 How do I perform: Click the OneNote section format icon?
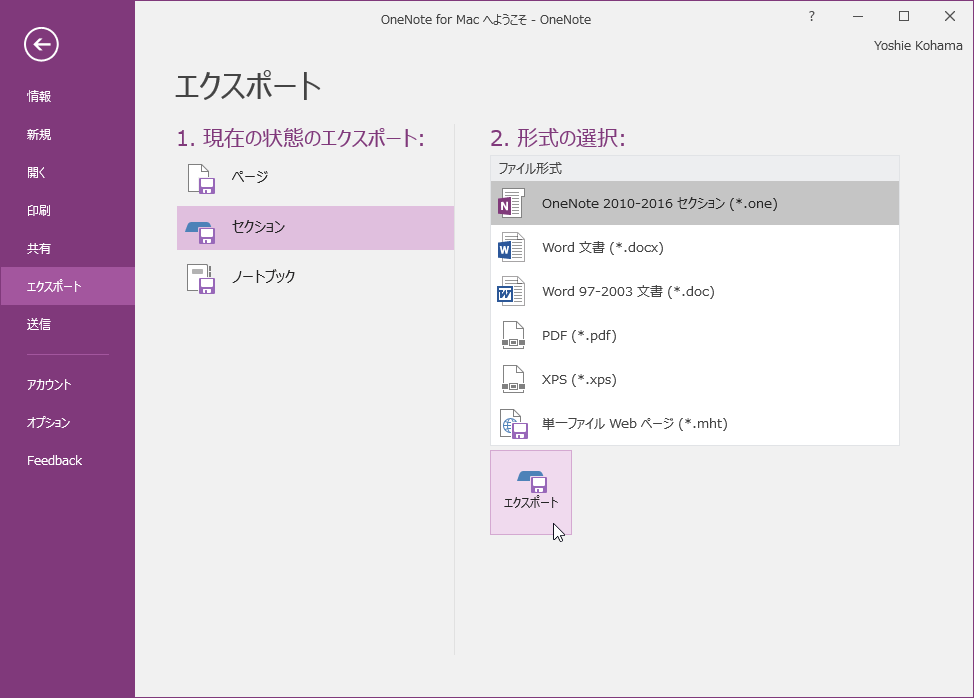pyautogui.click(x=511, y=203)
